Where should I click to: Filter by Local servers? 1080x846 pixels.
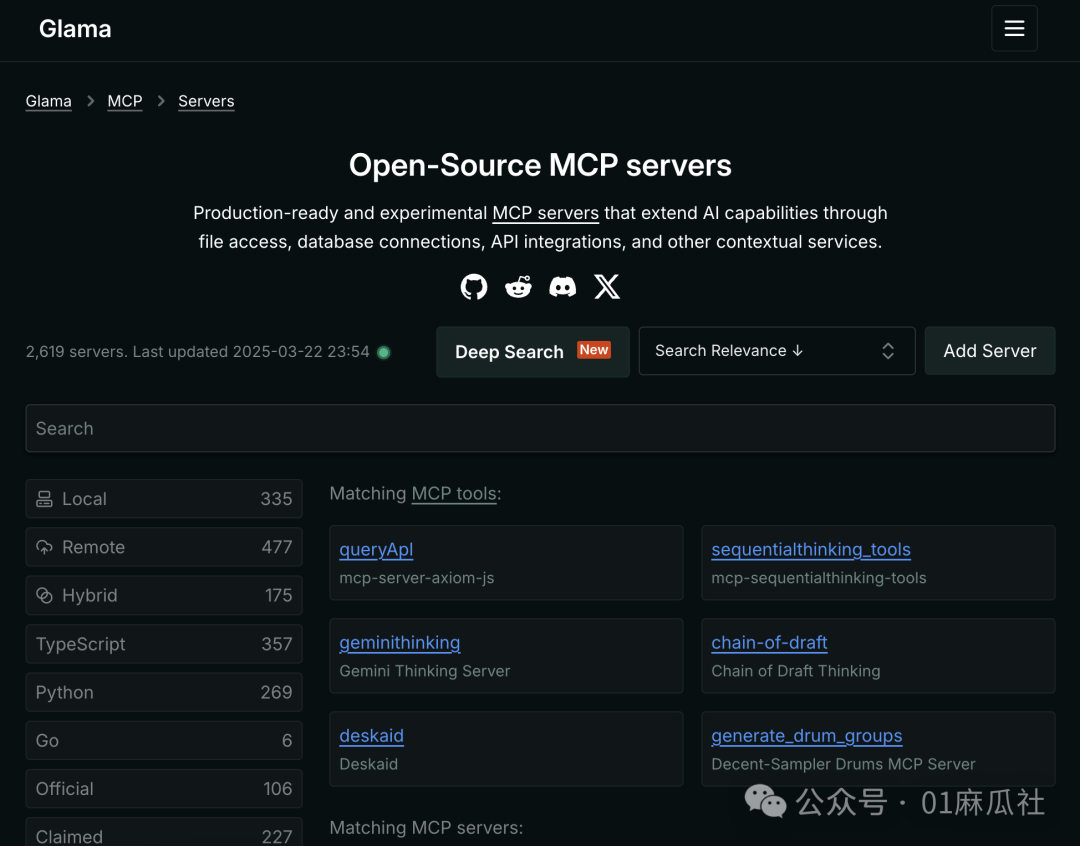[x=164, y=499]
